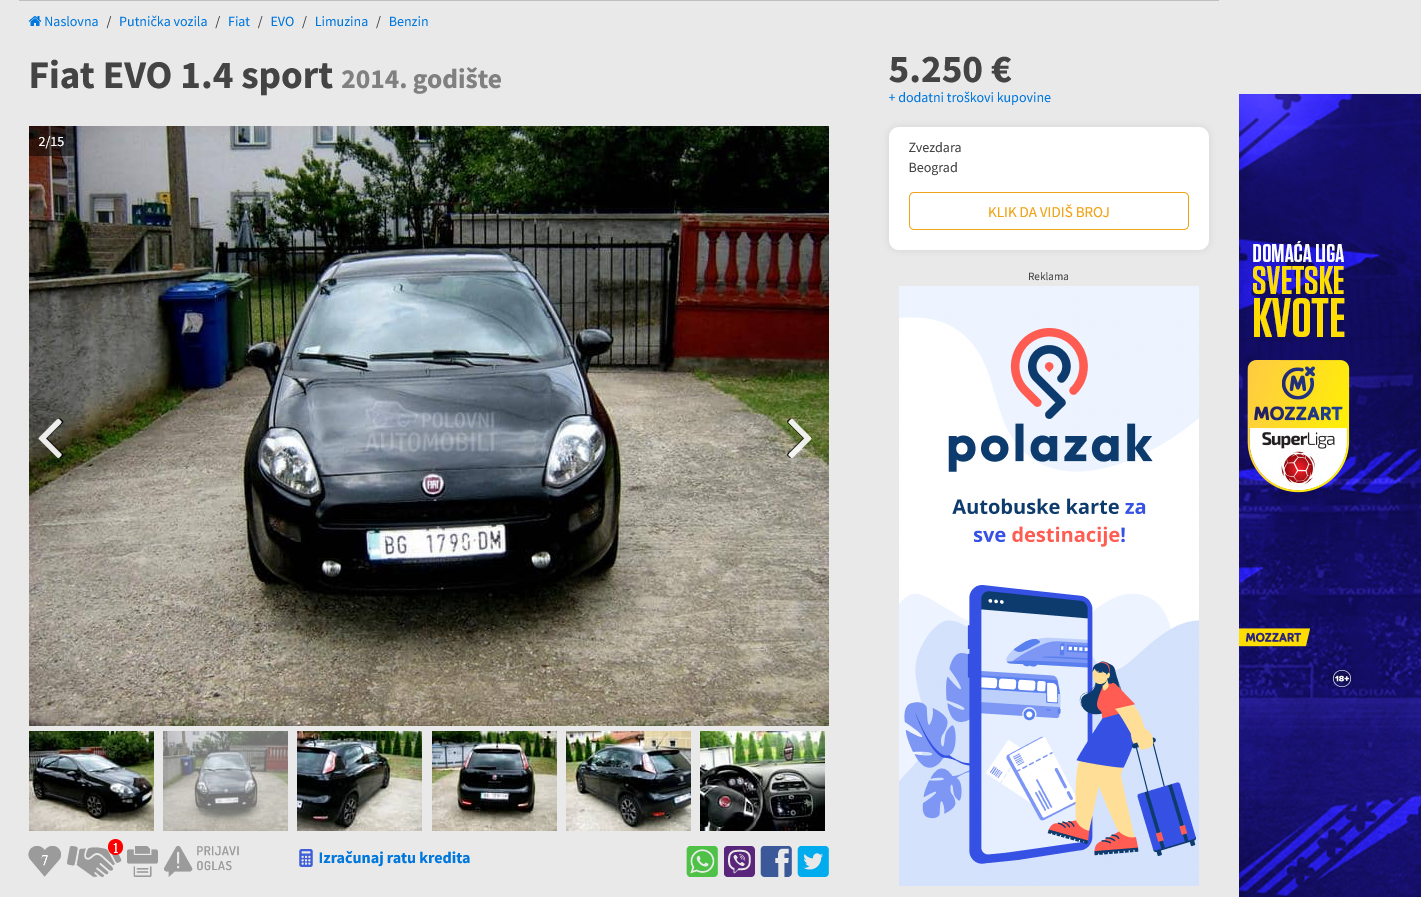View the interior dashboard thumbnail

(x=762, y=781)
